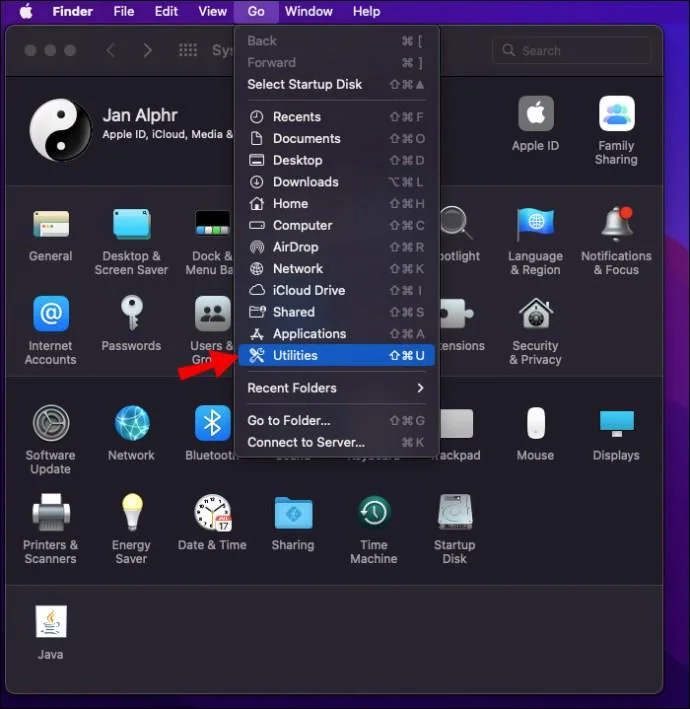690x709 pixels.
Task: Open Software Update pane
Action: tap(51, 440)
